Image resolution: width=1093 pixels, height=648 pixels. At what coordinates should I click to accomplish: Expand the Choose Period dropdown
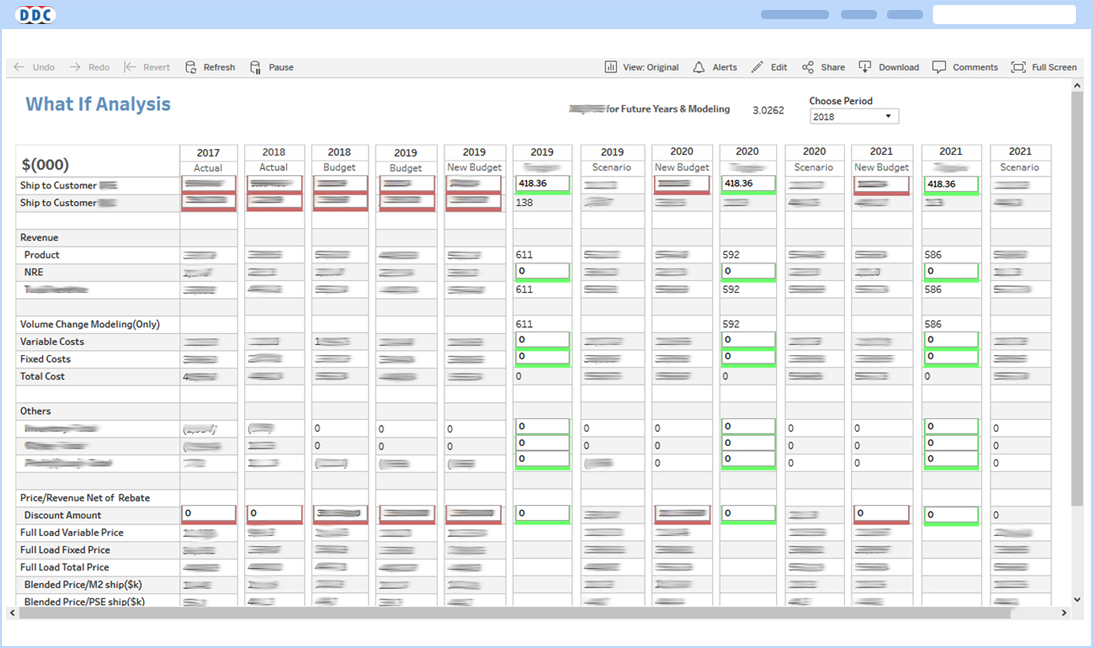tap(853, 117)
